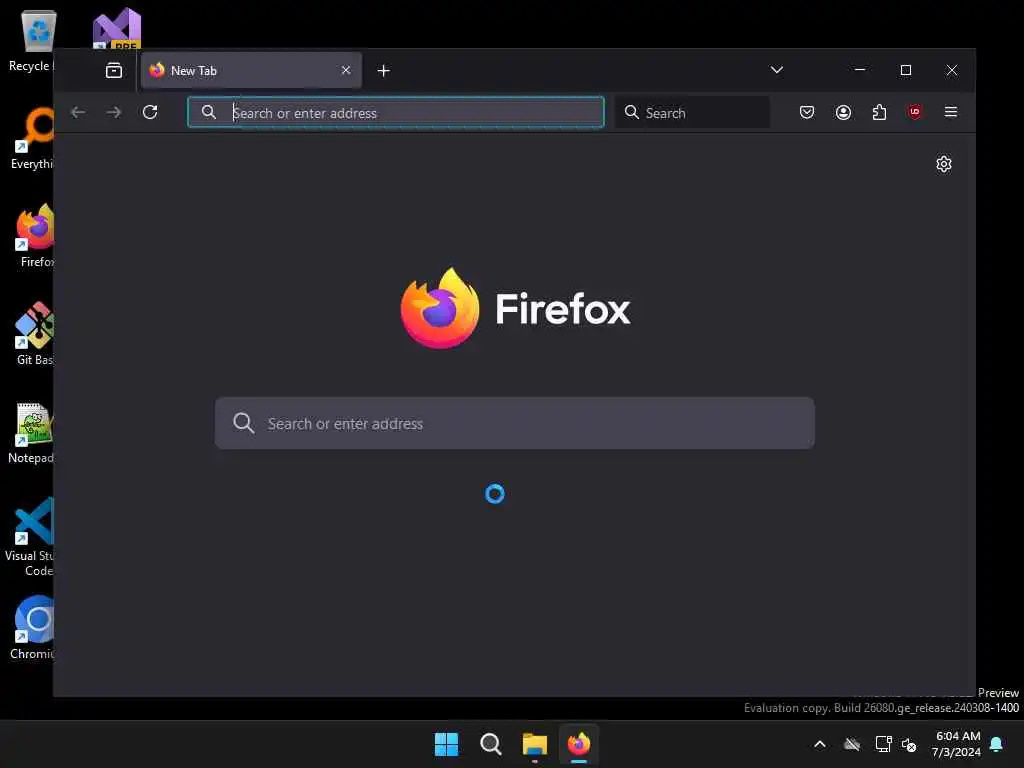This screenshot has width=1024, height=768.
Task: Click the new tab page search field
Action: [515, 423]
